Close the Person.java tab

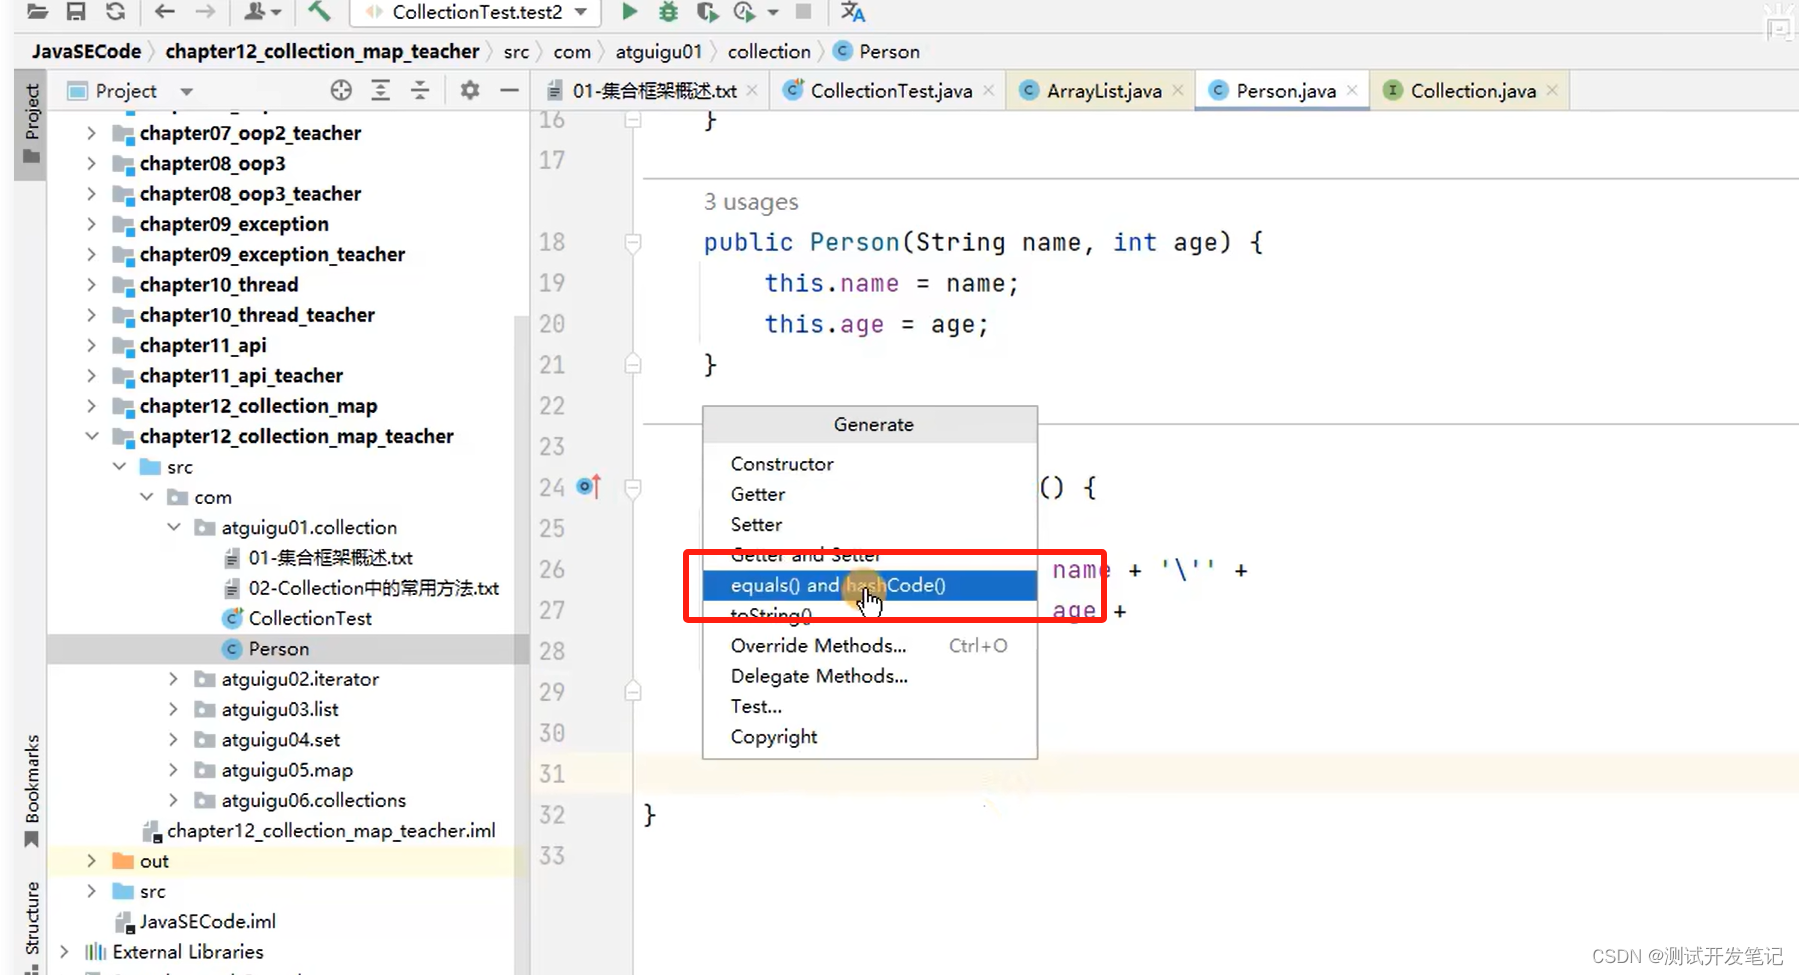(x=1352, y=90)
